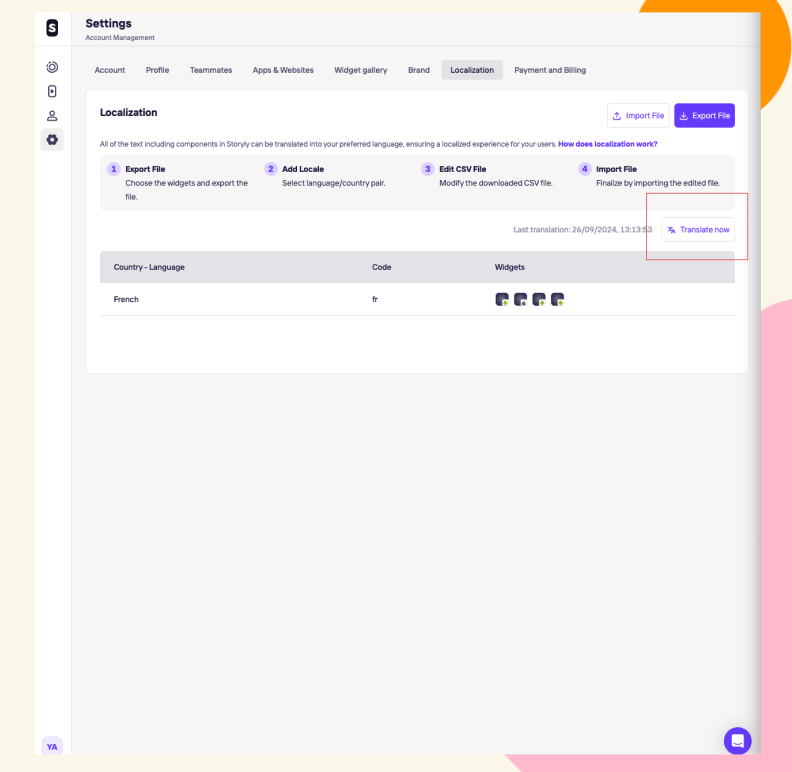
Task: Open the chat support bubble
Action: (737, 740)
